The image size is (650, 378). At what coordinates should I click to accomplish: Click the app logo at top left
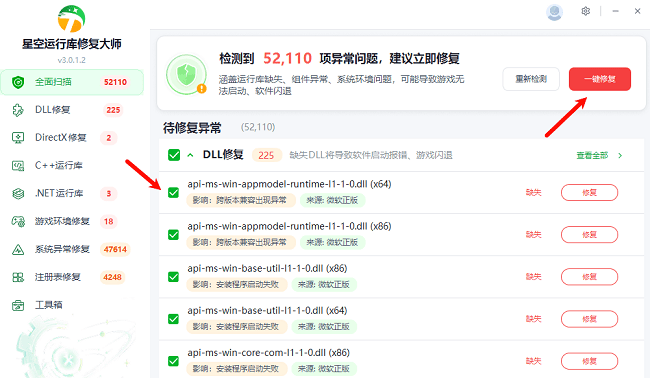coord(71,19)
